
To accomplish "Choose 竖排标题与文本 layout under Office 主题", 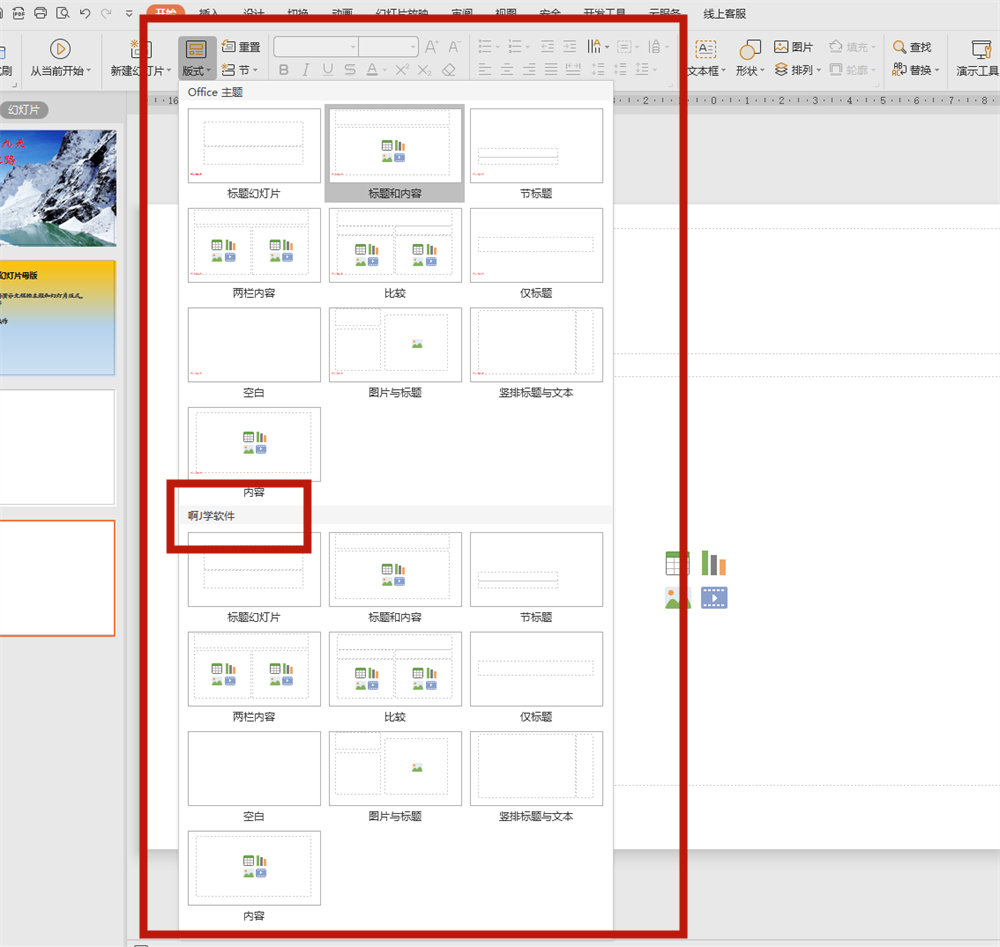I will click(536, 353).
